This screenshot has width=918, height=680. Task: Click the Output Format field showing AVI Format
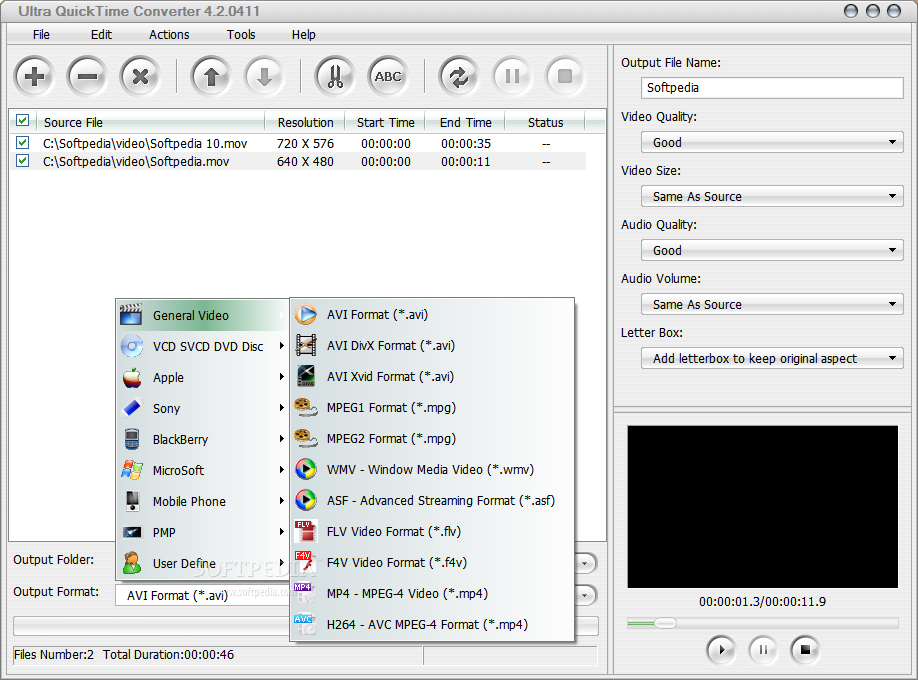click(203, 595)
